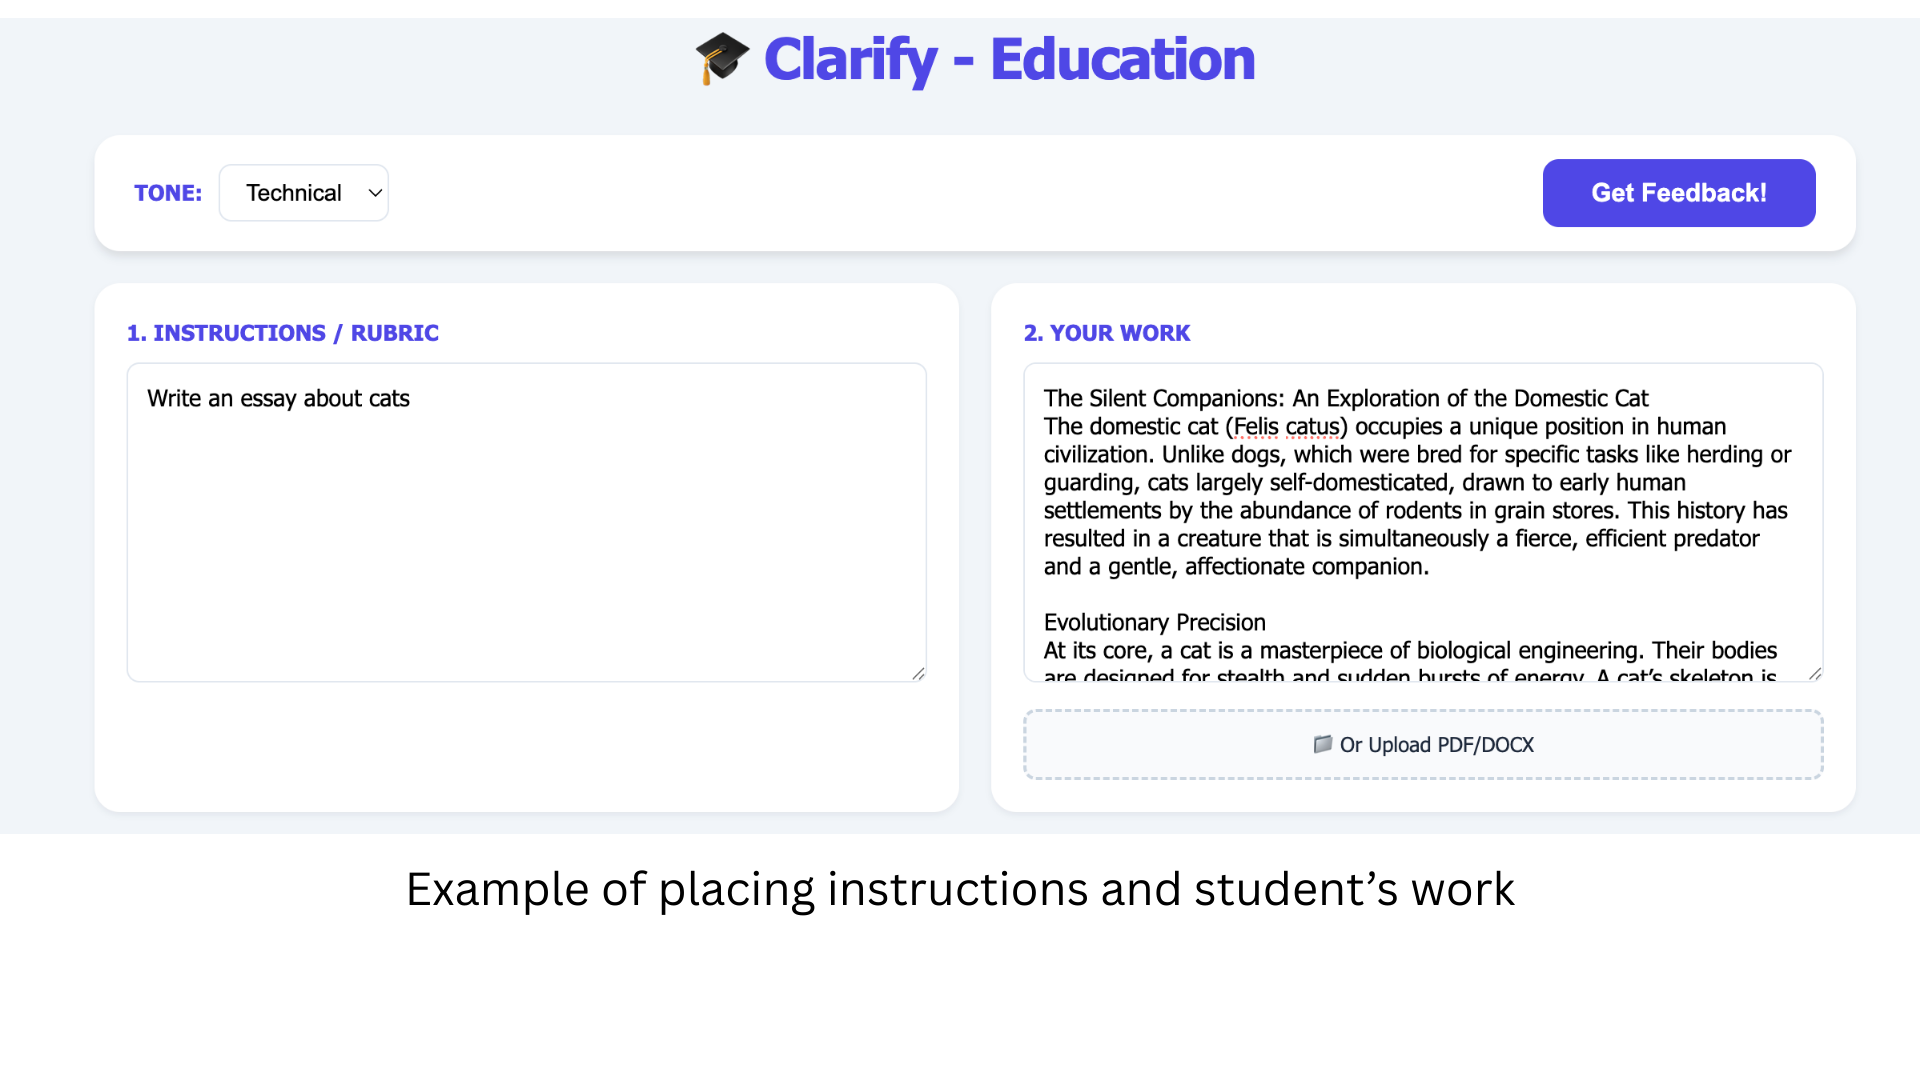
Task: Click the resize handle of the instructions textbox
Action: [x=918, y=674]
